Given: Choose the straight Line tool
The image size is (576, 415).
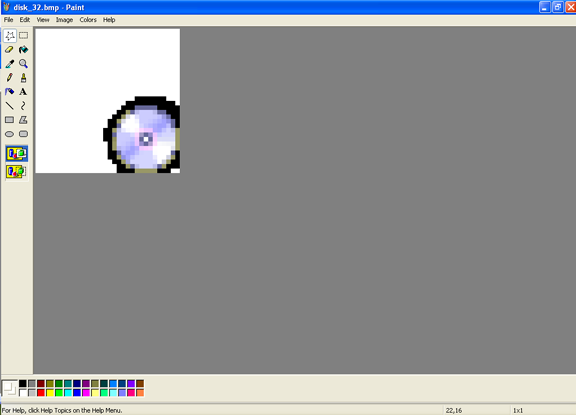Looking at the screenshot, I should click(10, 106).
